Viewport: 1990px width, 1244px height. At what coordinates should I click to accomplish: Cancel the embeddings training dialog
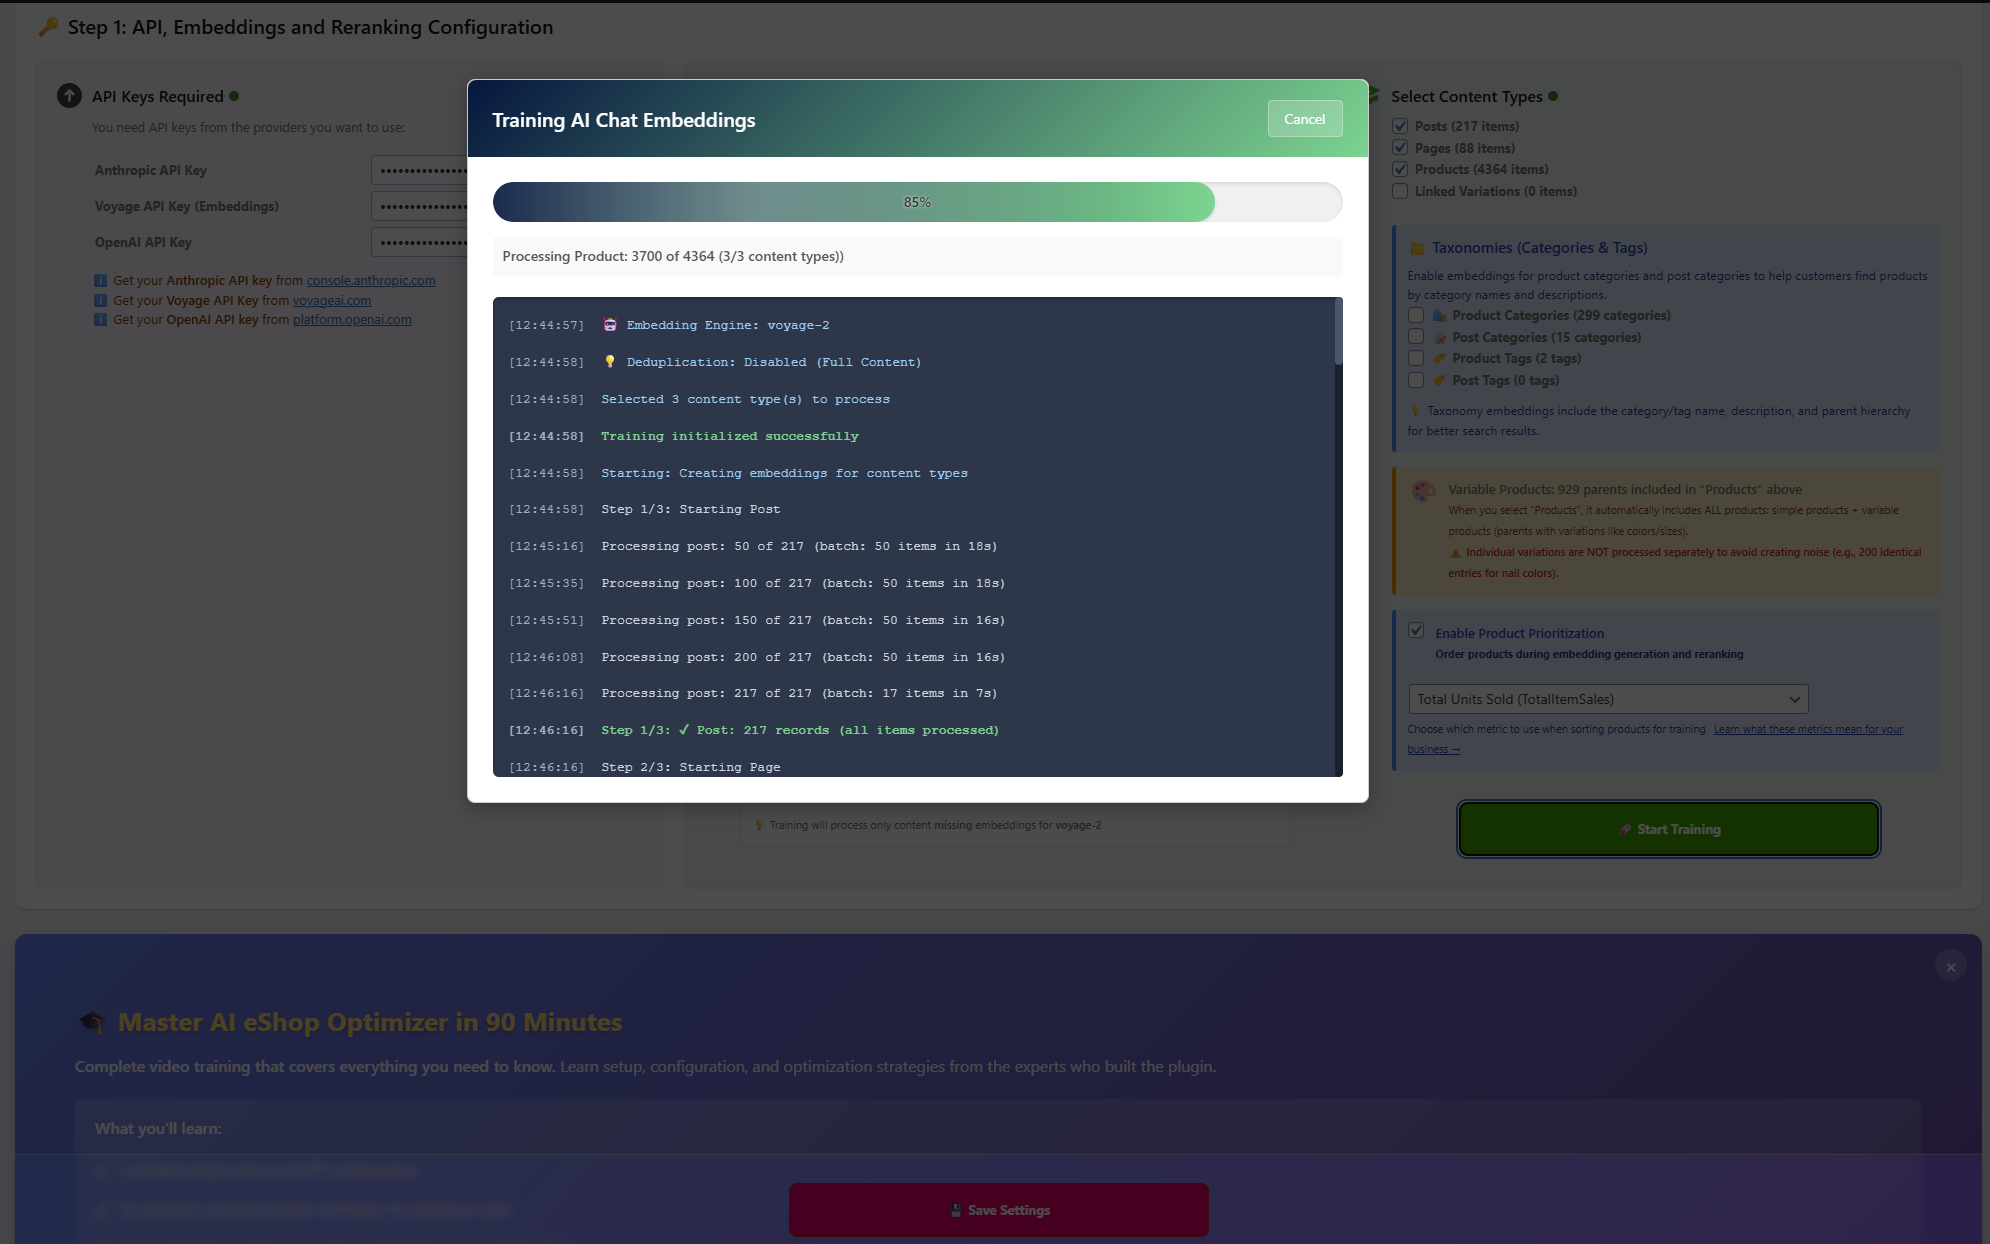(1304, 119)
